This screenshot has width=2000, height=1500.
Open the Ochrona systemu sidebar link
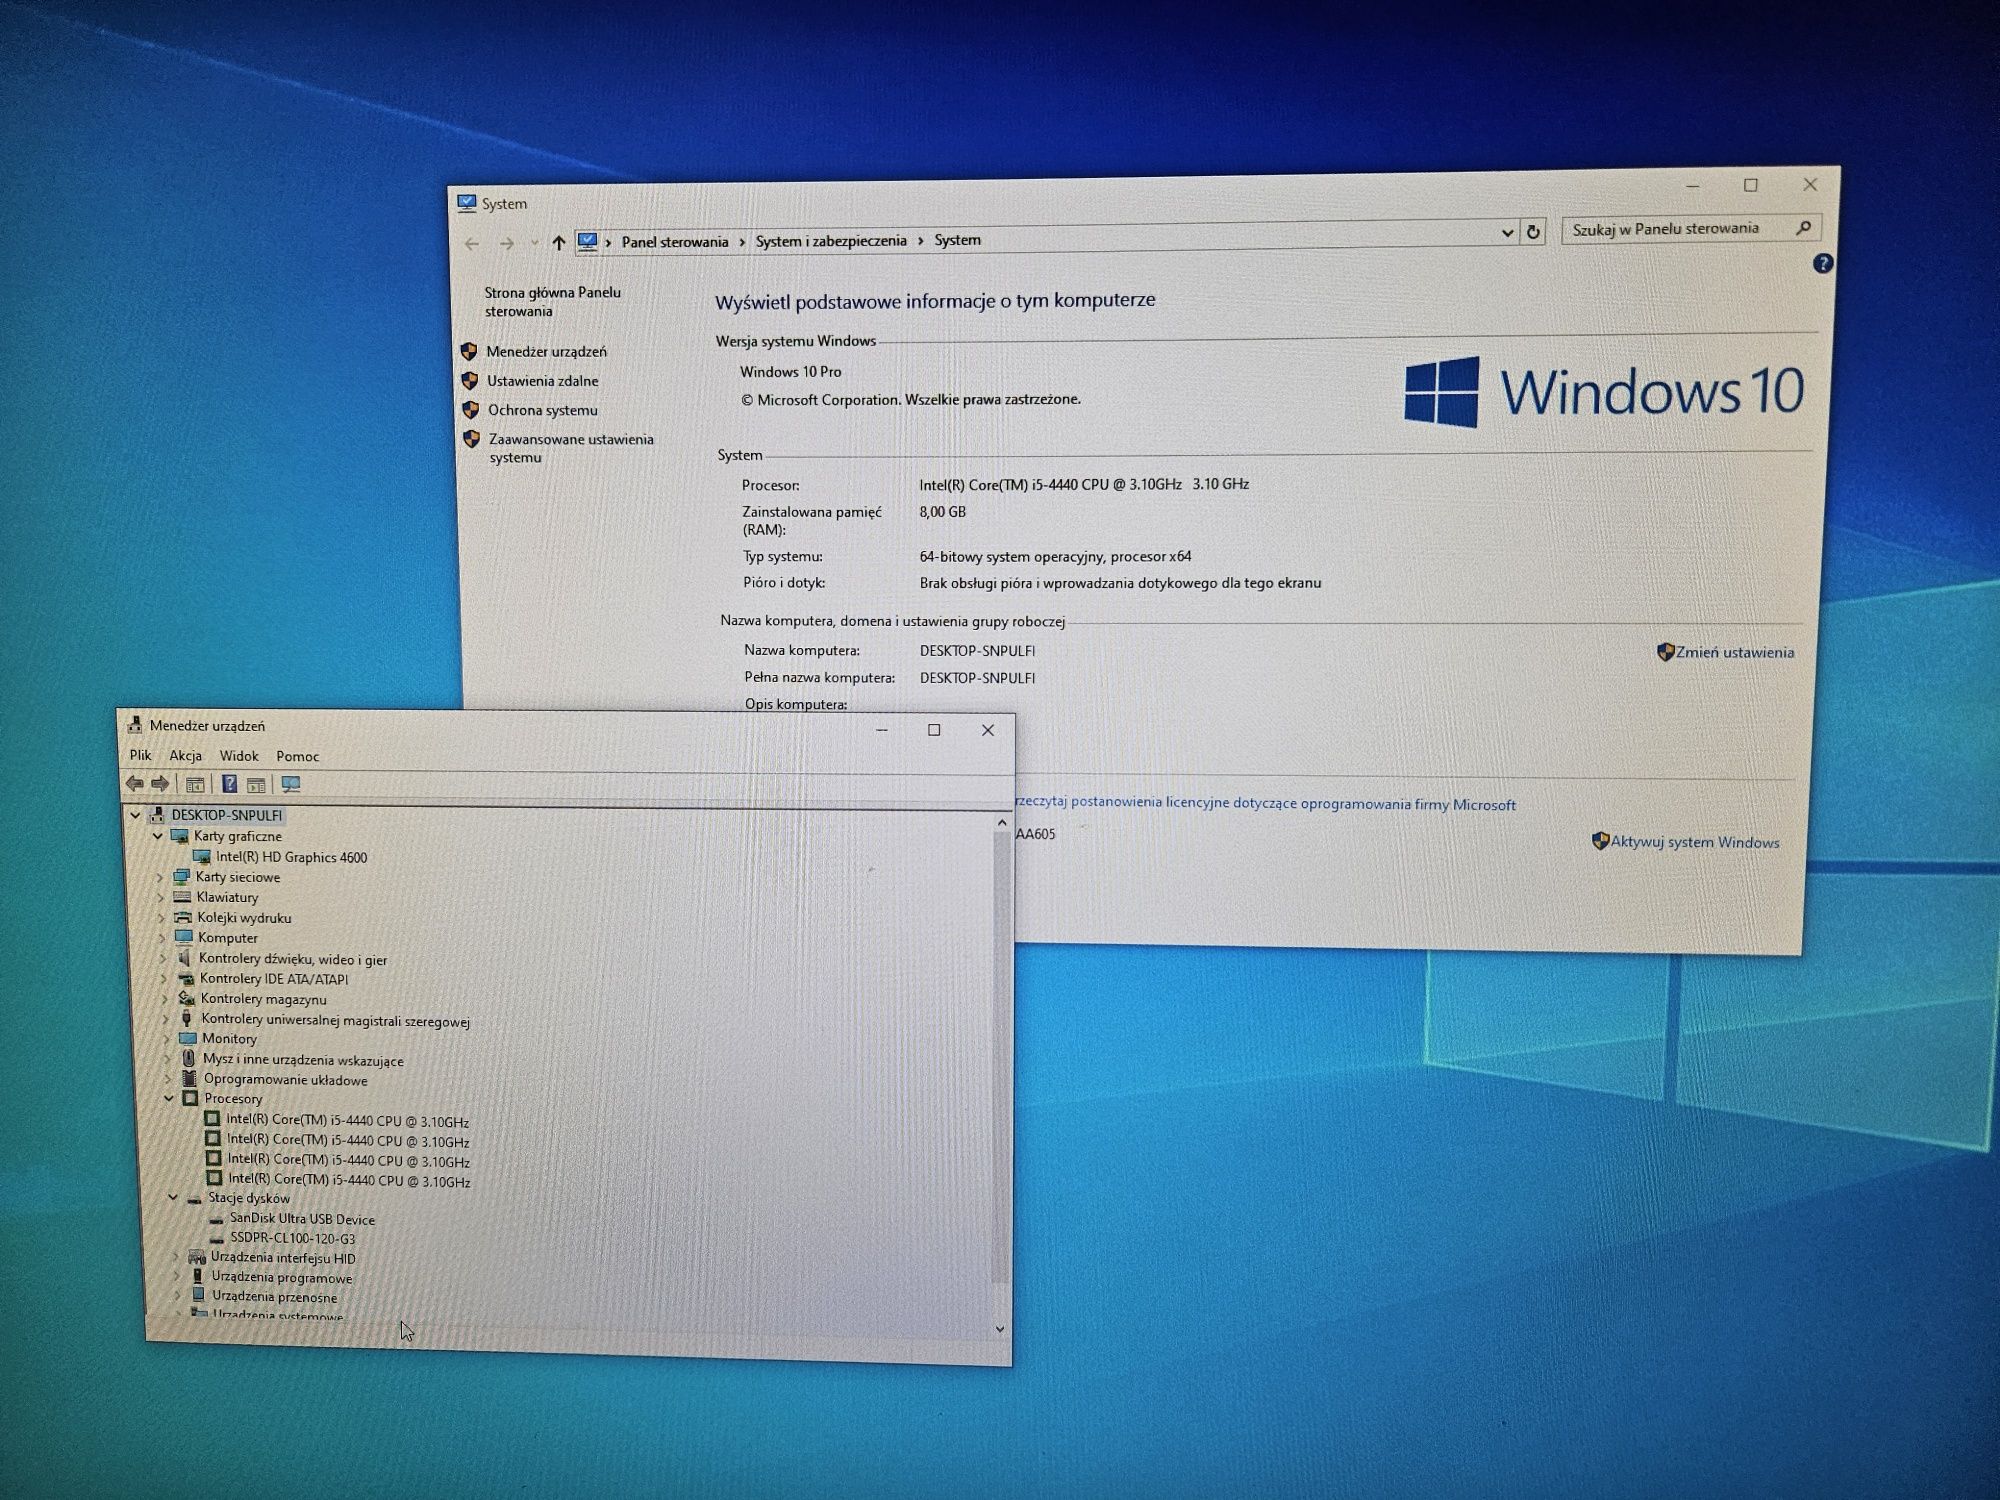click(543, 410)
